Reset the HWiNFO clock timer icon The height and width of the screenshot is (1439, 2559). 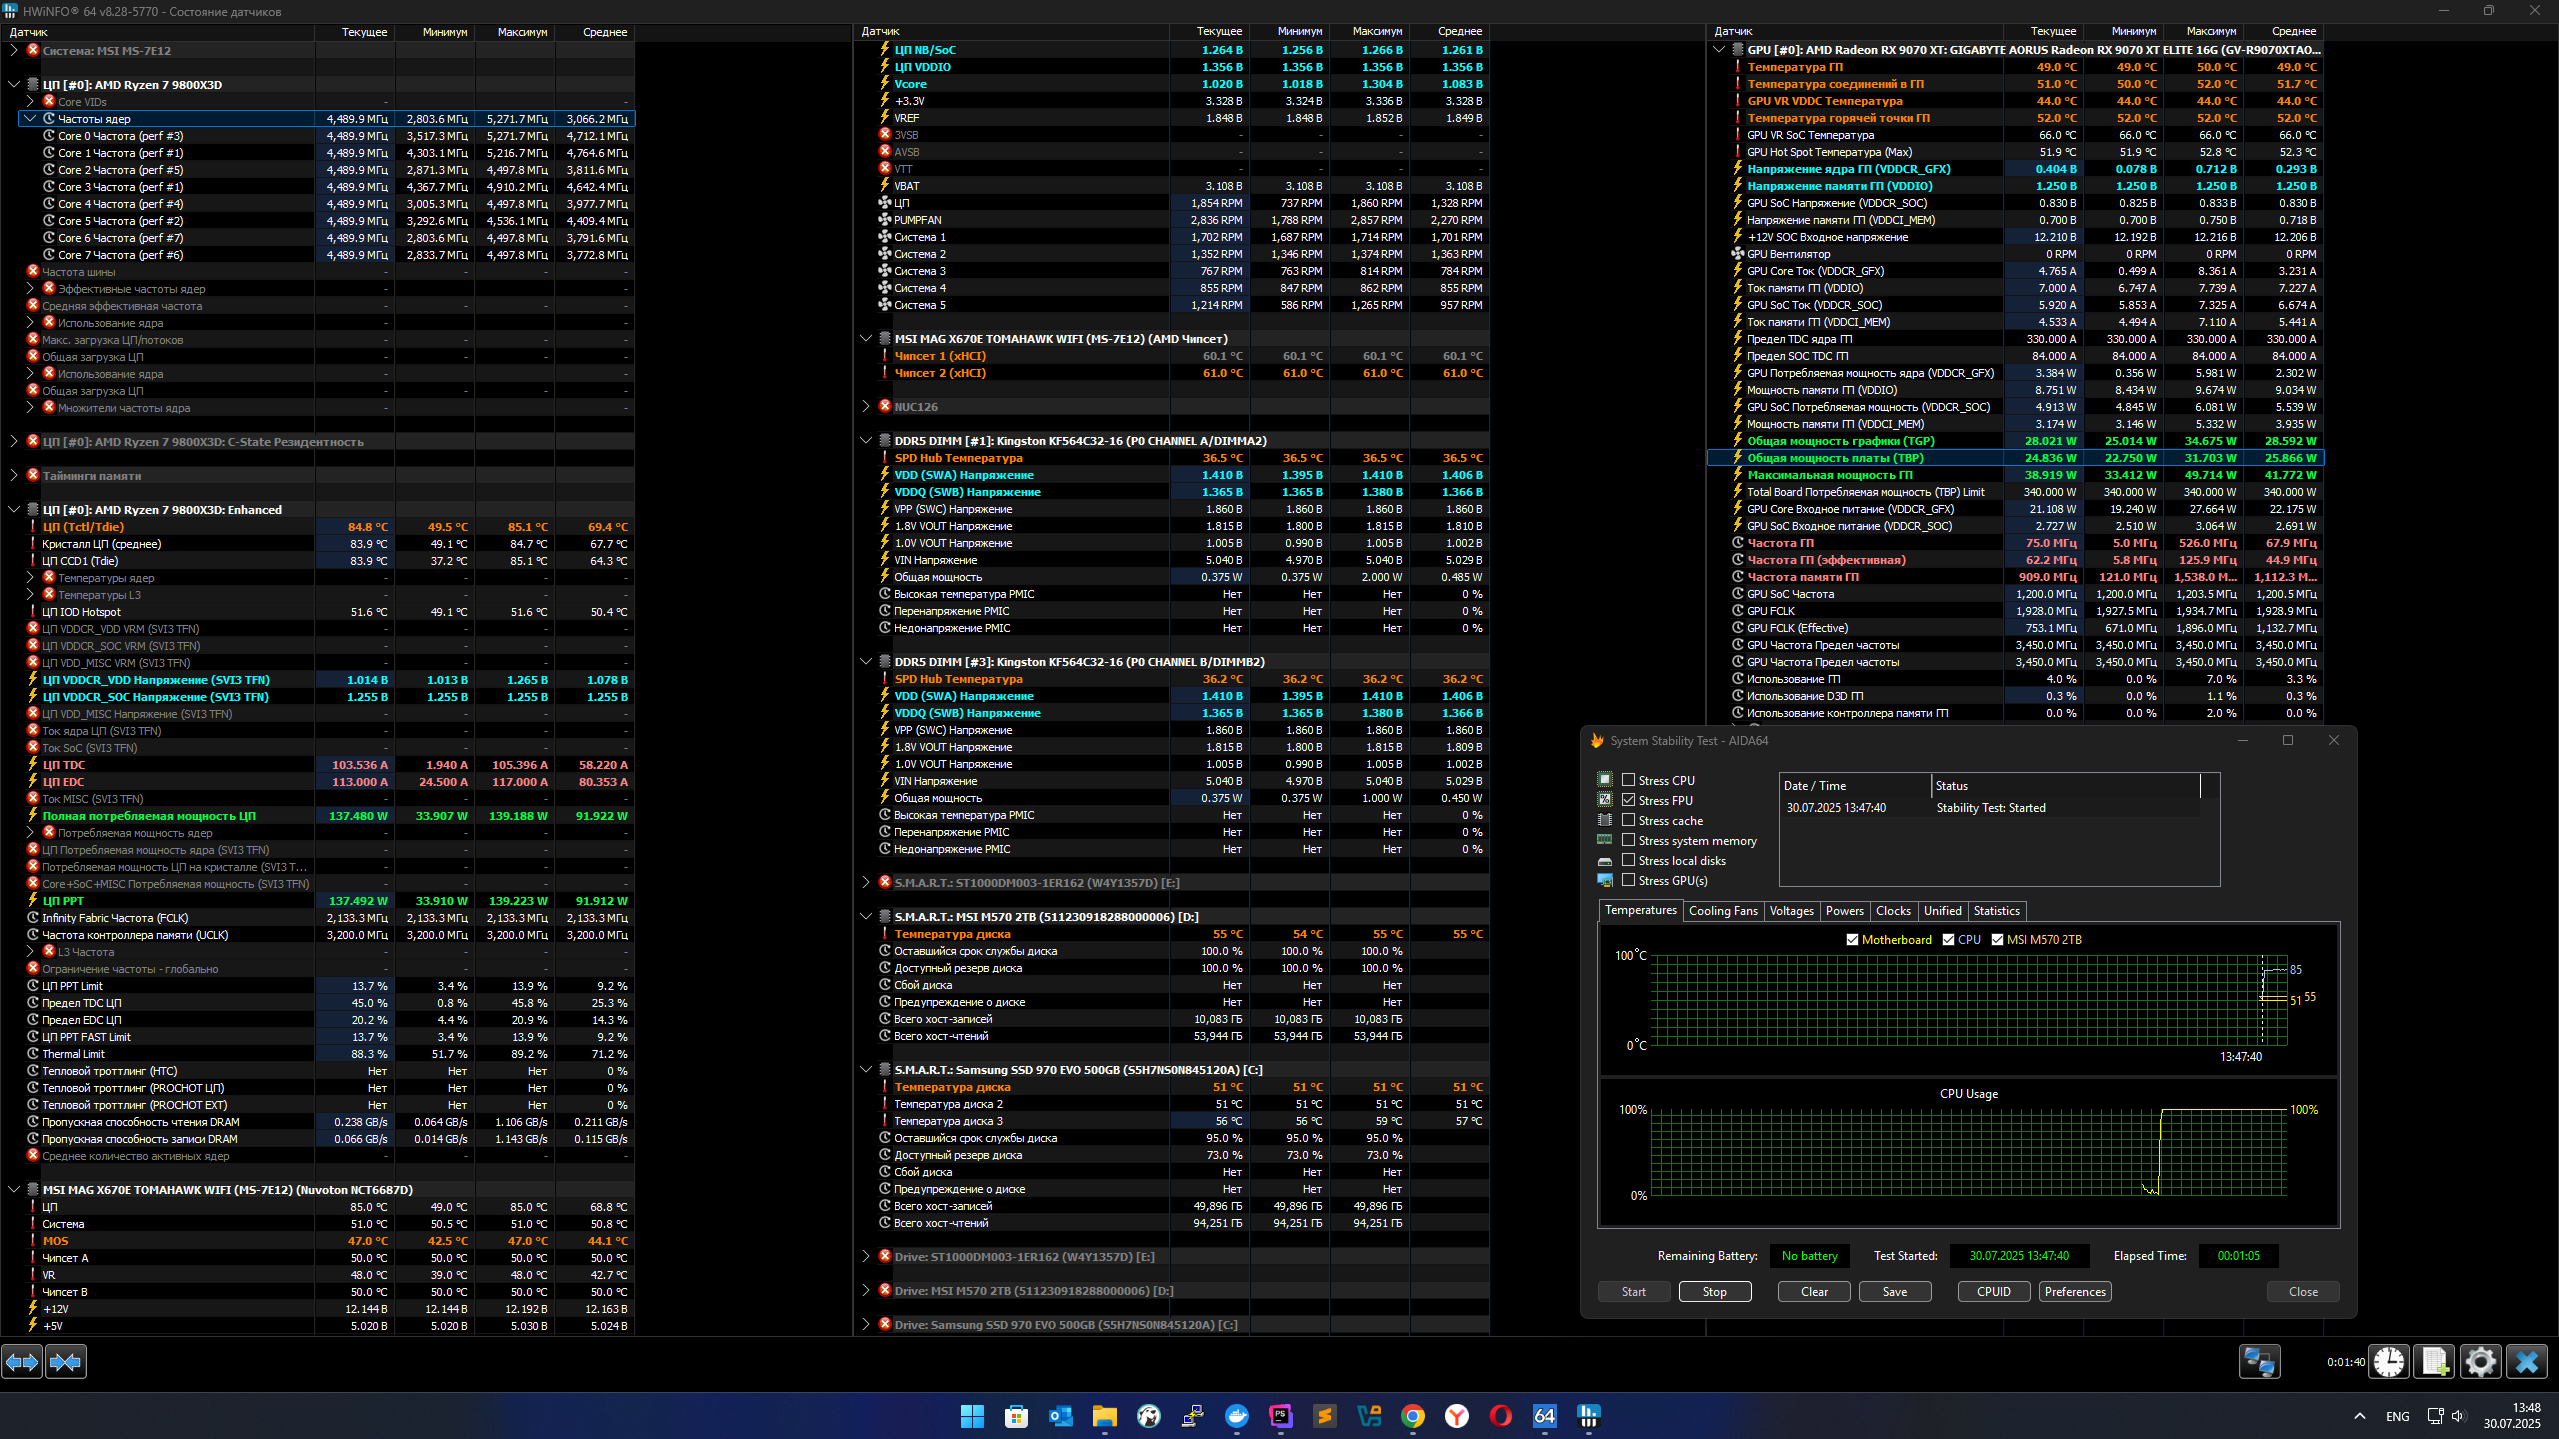2389,1361
